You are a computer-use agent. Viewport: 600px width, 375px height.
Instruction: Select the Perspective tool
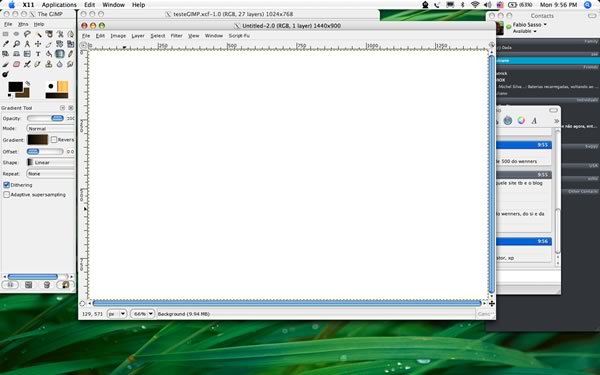pos(16,54)
